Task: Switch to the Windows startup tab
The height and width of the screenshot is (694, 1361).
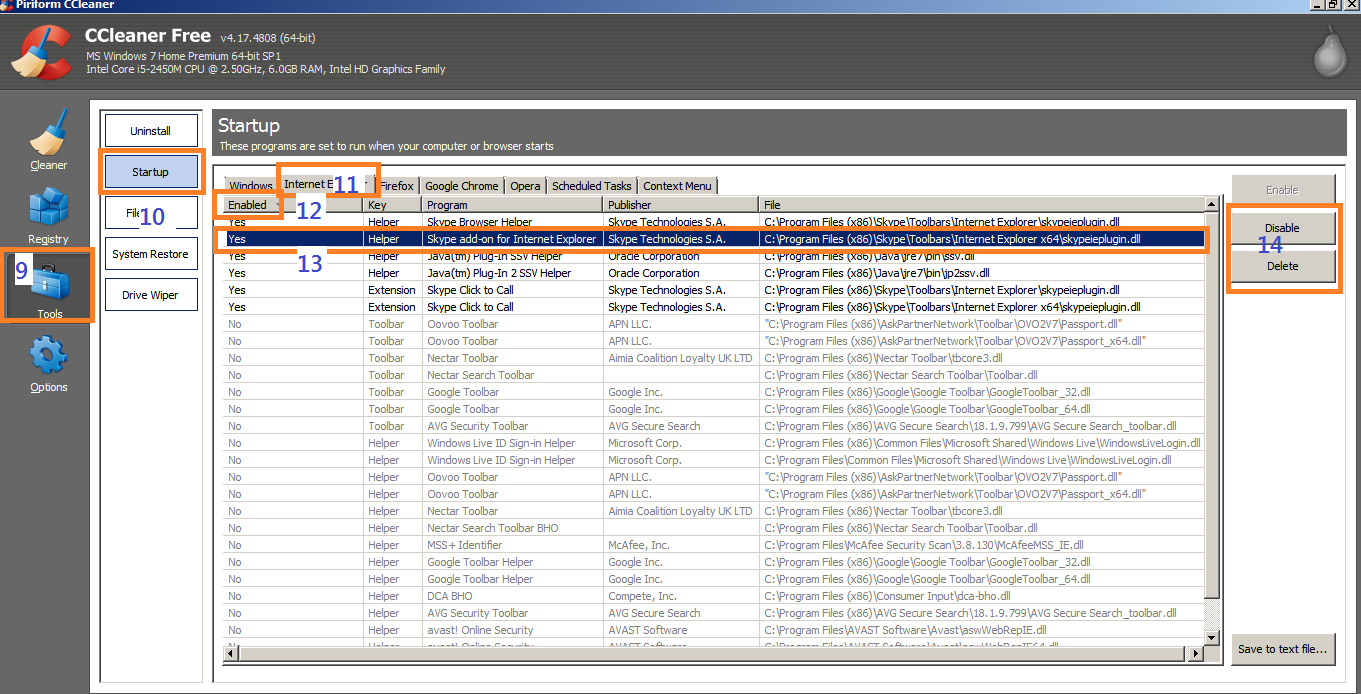Action: tap(250, 186)
